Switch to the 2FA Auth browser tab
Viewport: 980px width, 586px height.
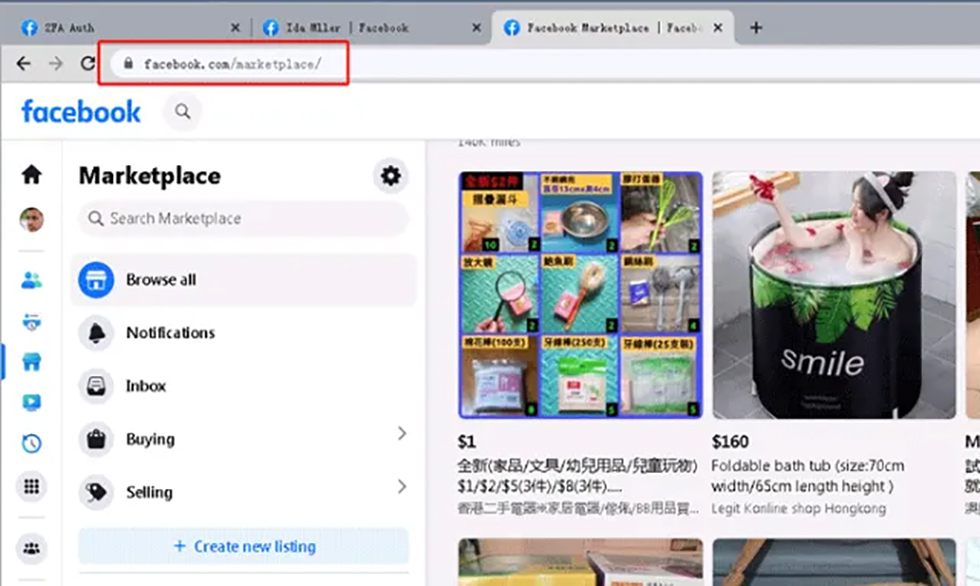120,28
